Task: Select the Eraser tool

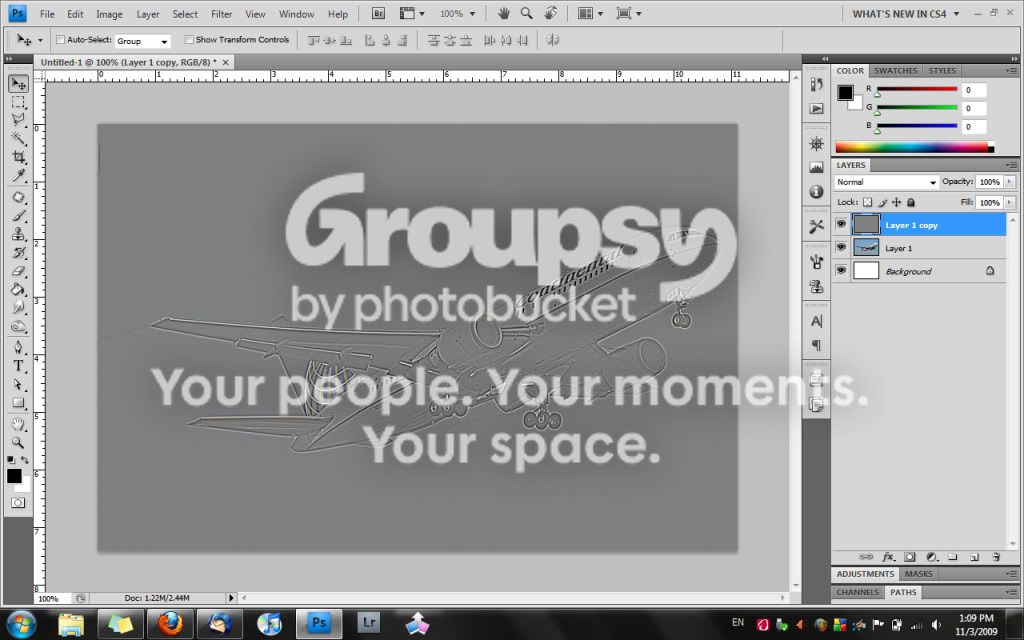Action: (18, 270)
